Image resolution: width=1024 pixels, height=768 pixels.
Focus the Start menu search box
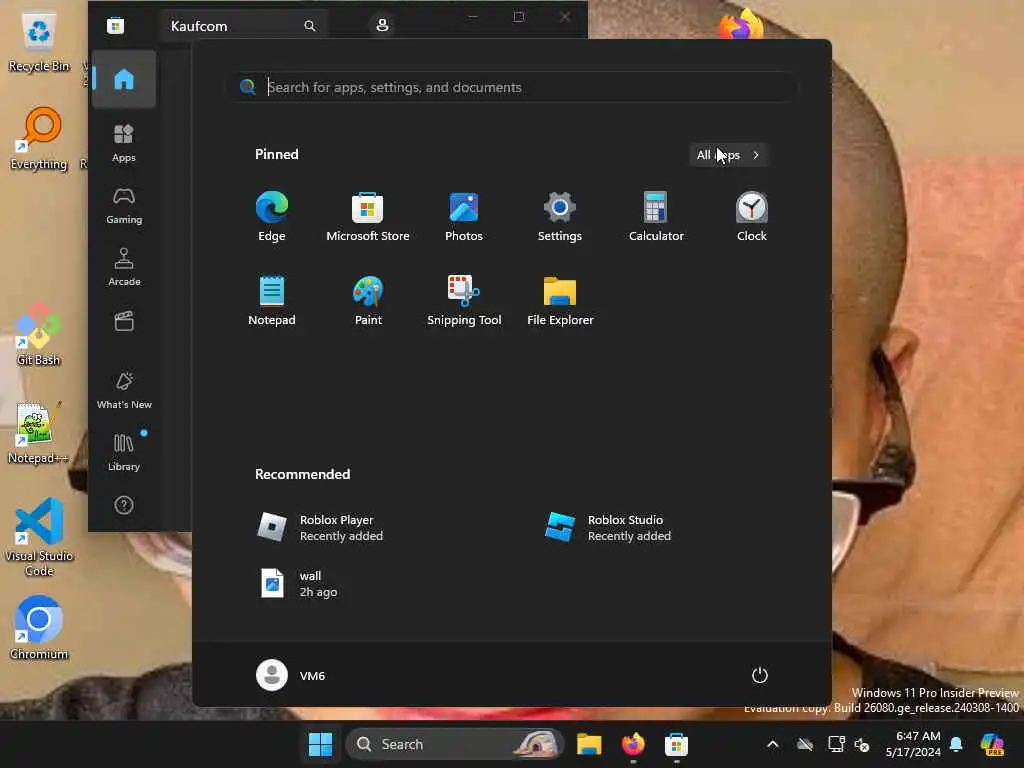tap(513, 87)
